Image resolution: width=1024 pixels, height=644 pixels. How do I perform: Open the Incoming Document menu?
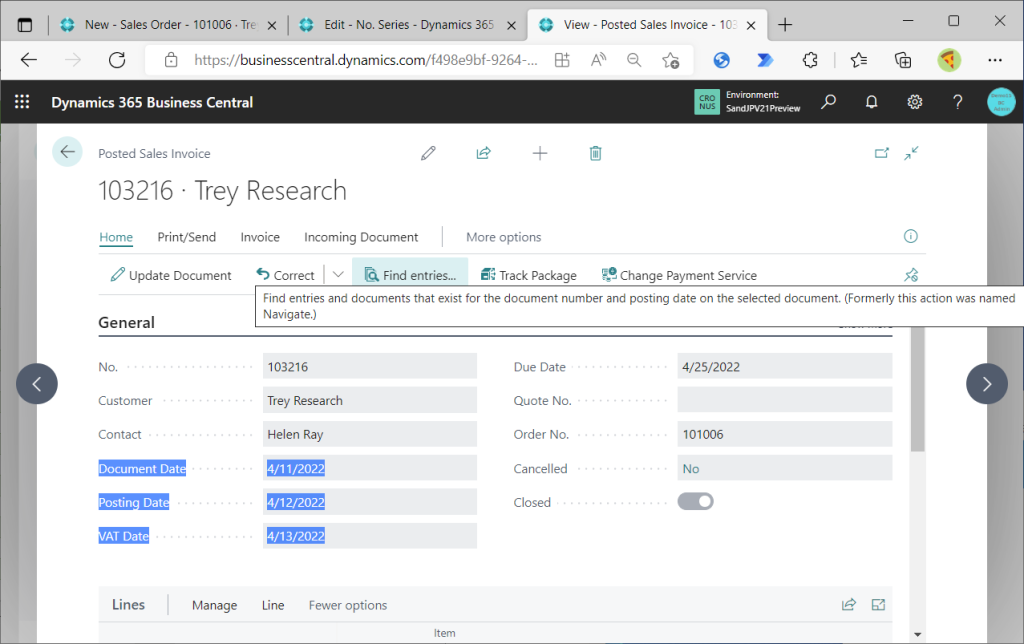tap(360, 237)
